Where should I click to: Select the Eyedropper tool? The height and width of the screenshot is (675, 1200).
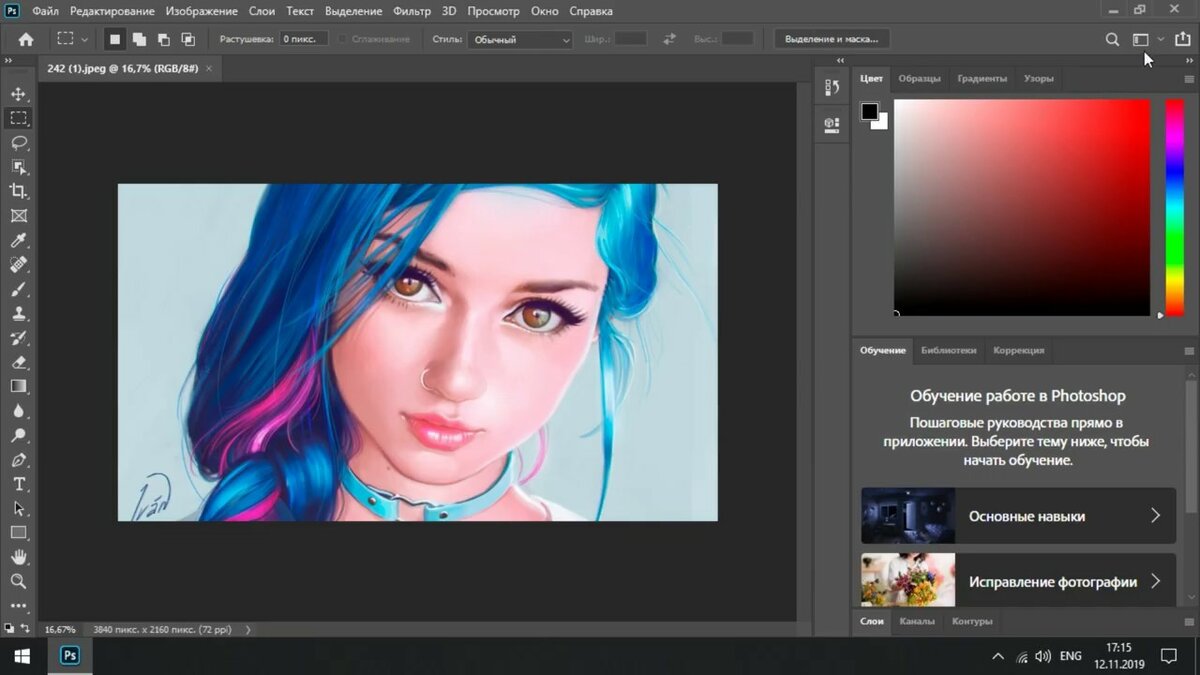click(19, 240)
